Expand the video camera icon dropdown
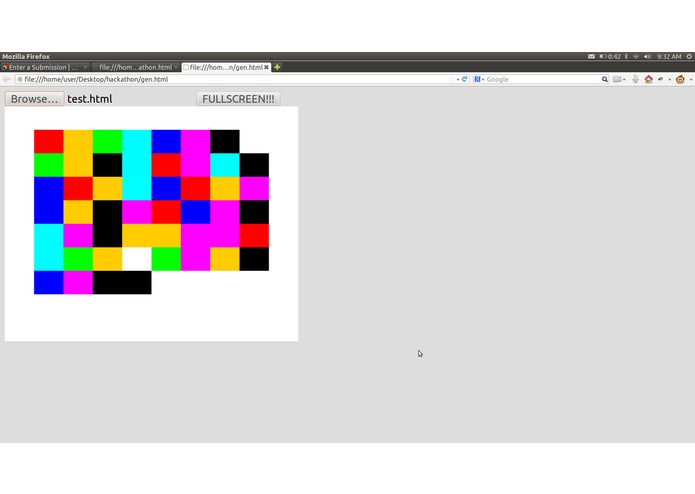 pos(624,80)
